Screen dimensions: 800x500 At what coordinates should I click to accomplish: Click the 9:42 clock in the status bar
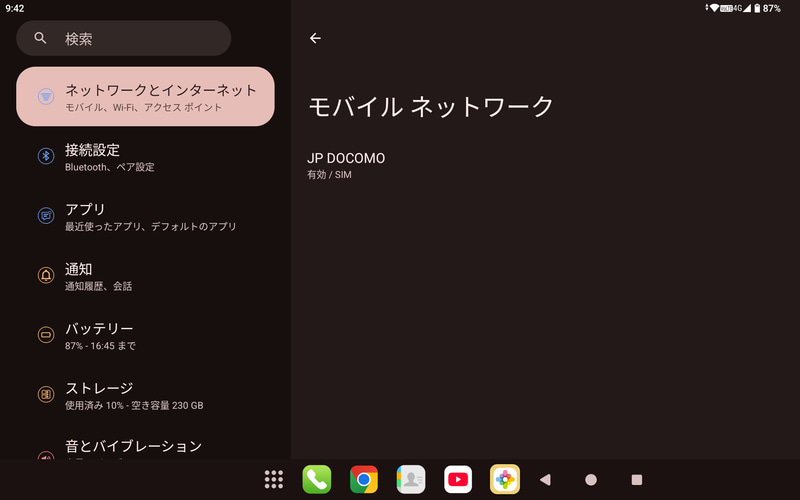tap(15, 8)
